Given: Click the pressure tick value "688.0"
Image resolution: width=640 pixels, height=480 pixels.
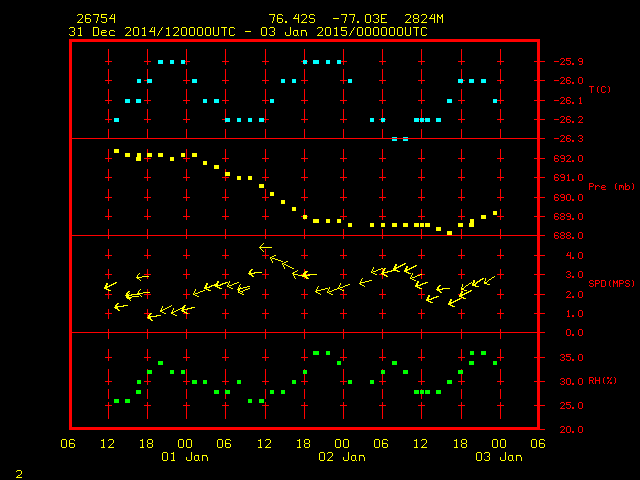Looking at the screenshot, I should pyautogui.click(x=568, y=236).
